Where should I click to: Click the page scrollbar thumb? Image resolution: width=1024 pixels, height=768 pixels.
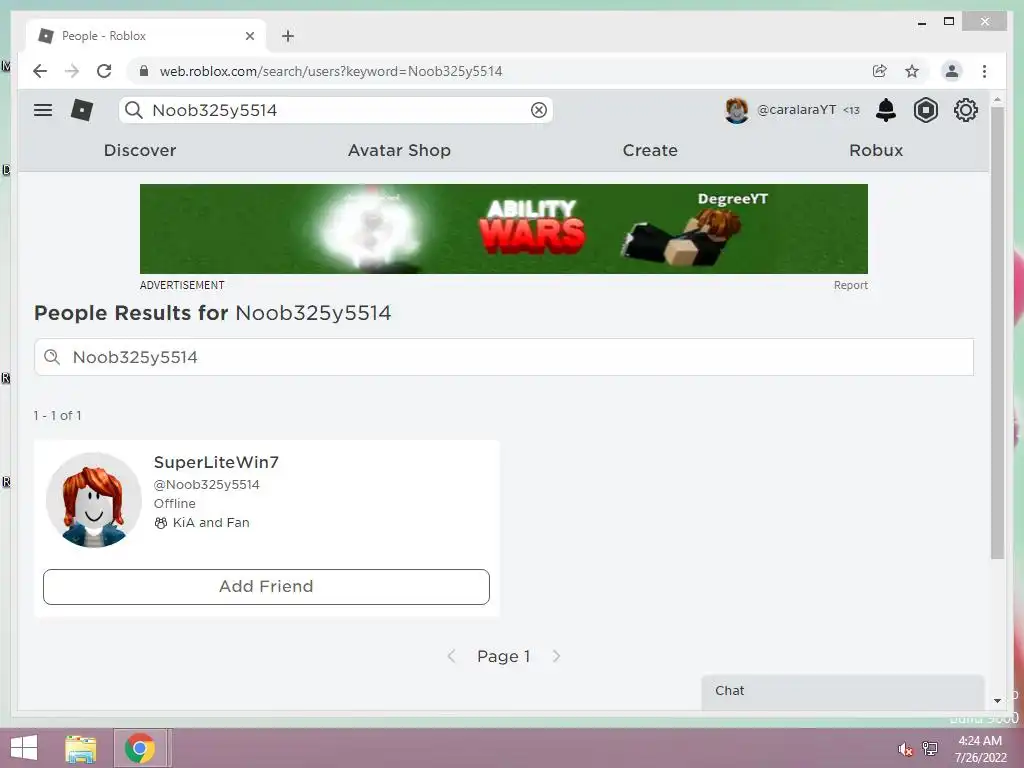point(997,333)
